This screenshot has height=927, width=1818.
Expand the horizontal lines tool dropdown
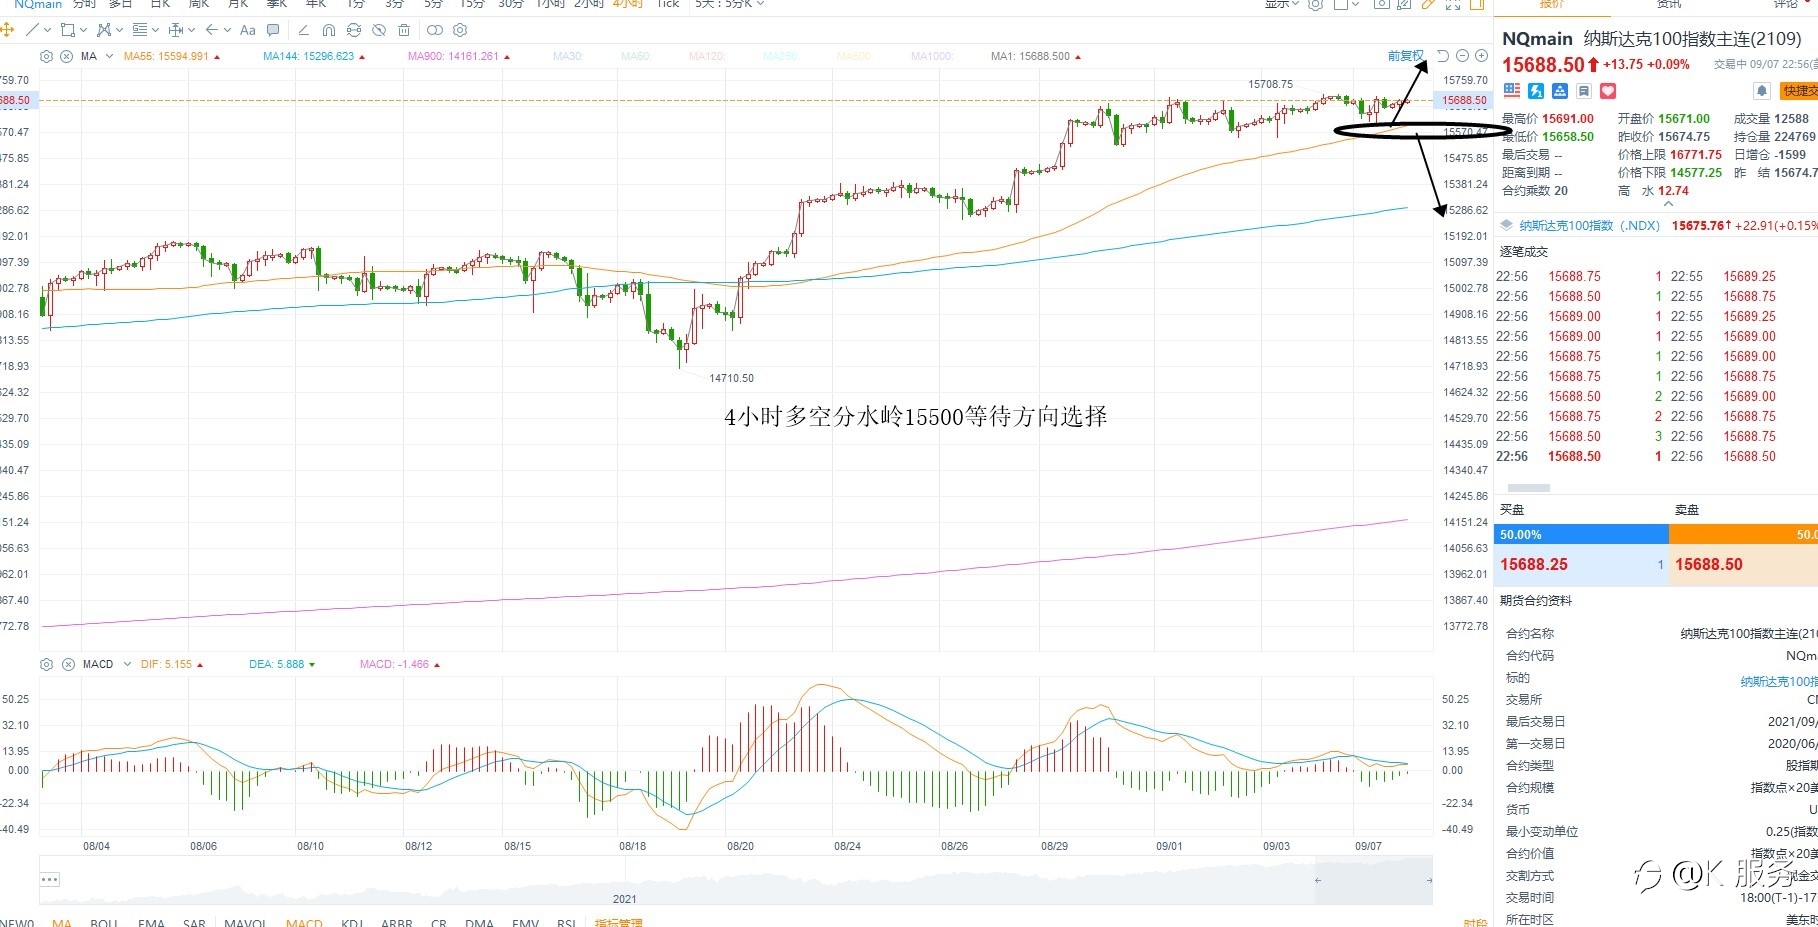pos(155,30)
